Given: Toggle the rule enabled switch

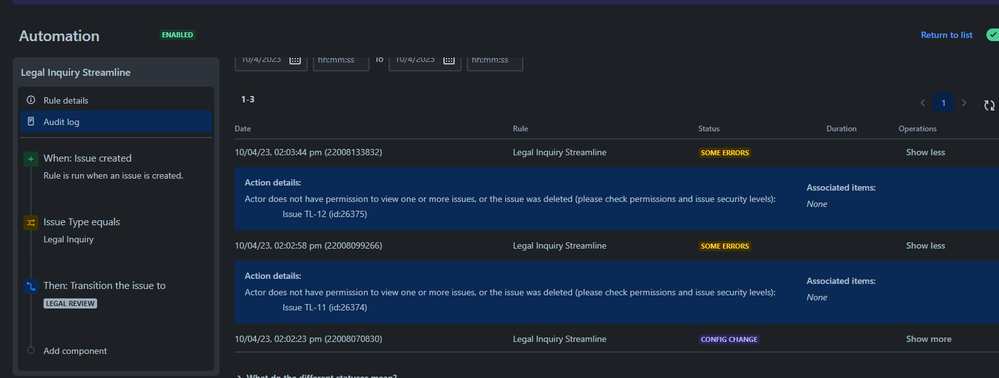Looking at the screenshot, I should [992, 34].
